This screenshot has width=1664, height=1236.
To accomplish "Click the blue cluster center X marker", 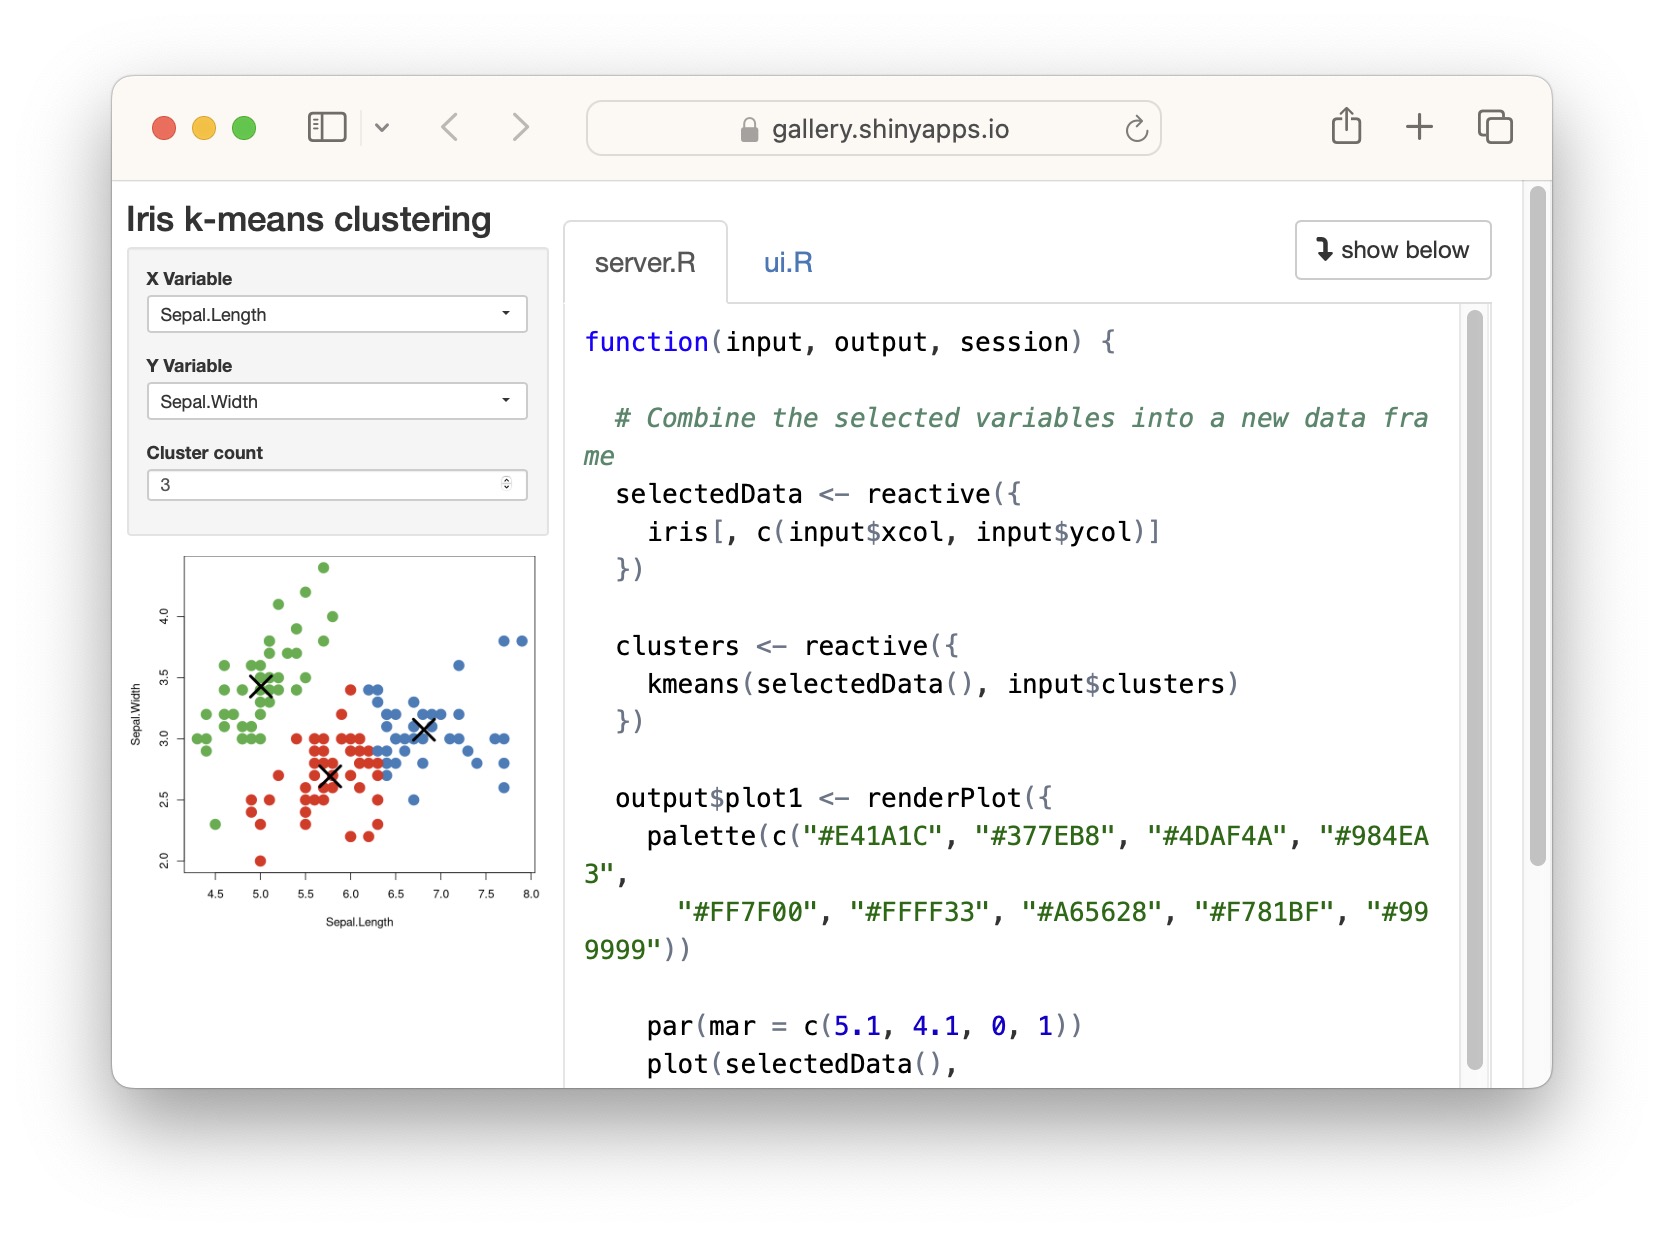I will [424, 730].
